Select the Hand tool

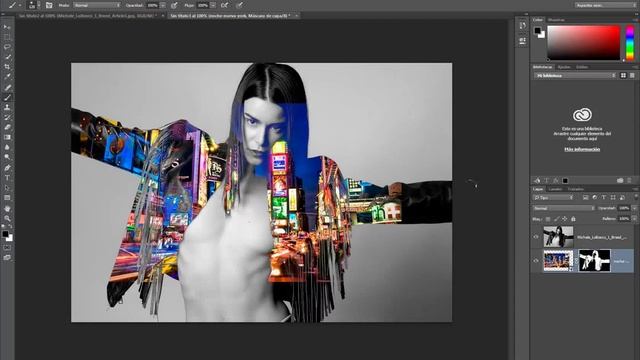point(7,209)
